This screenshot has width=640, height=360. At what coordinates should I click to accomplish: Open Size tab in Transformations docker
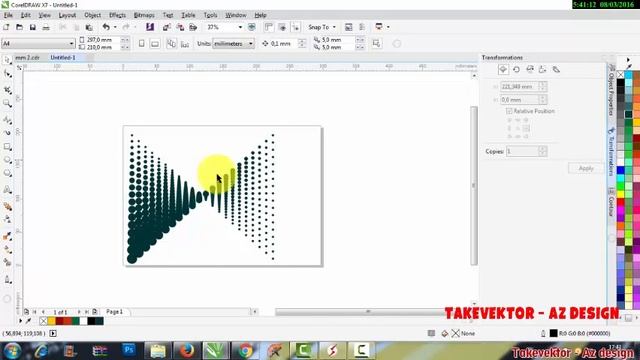coord(542,69)
